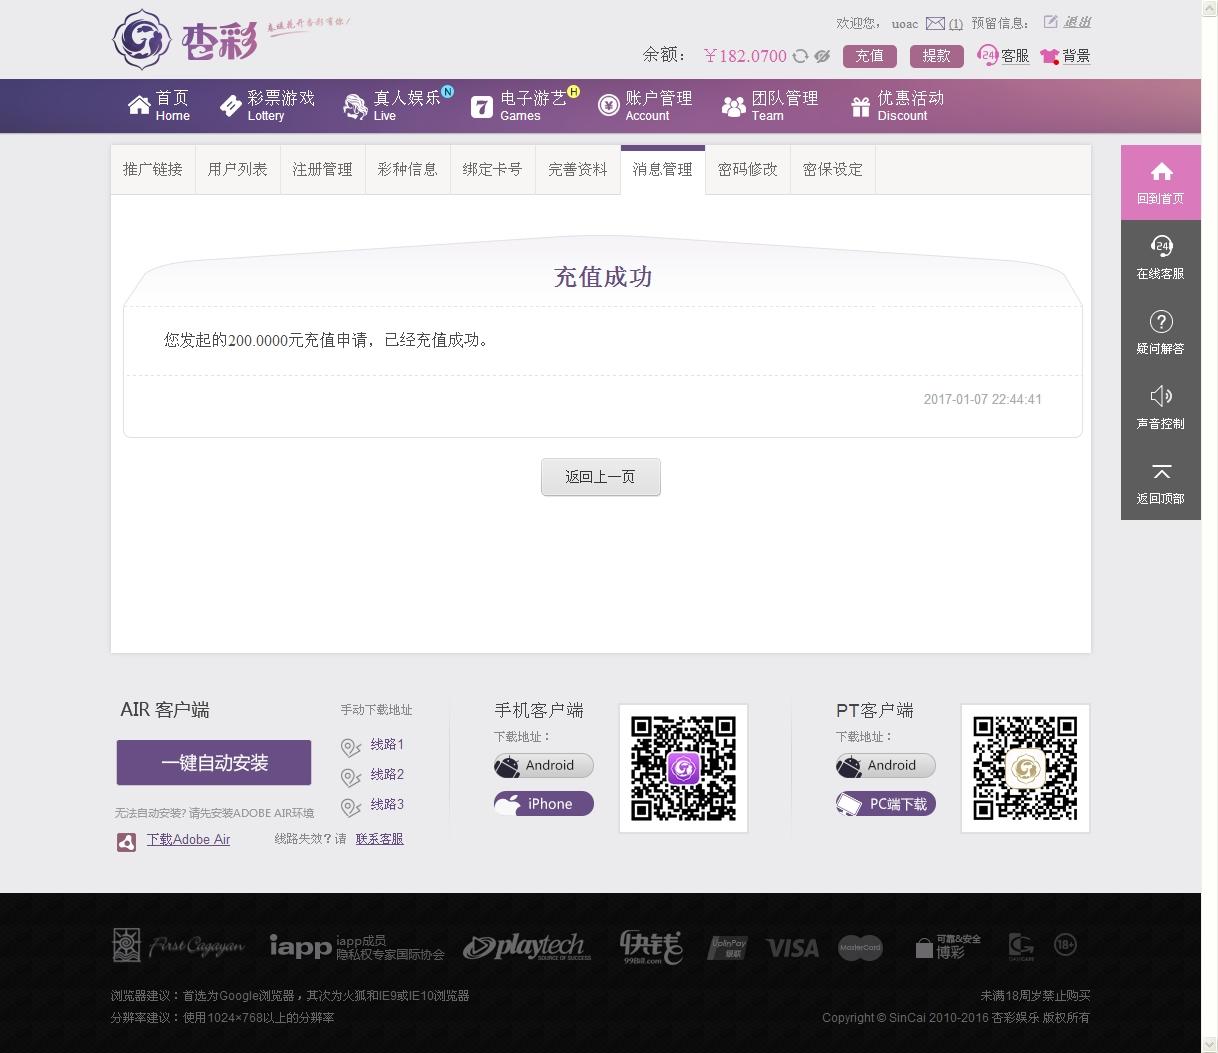
Task: Click the 一键自动安装 button
Action: pyautogui.click(x=214, y=763)
